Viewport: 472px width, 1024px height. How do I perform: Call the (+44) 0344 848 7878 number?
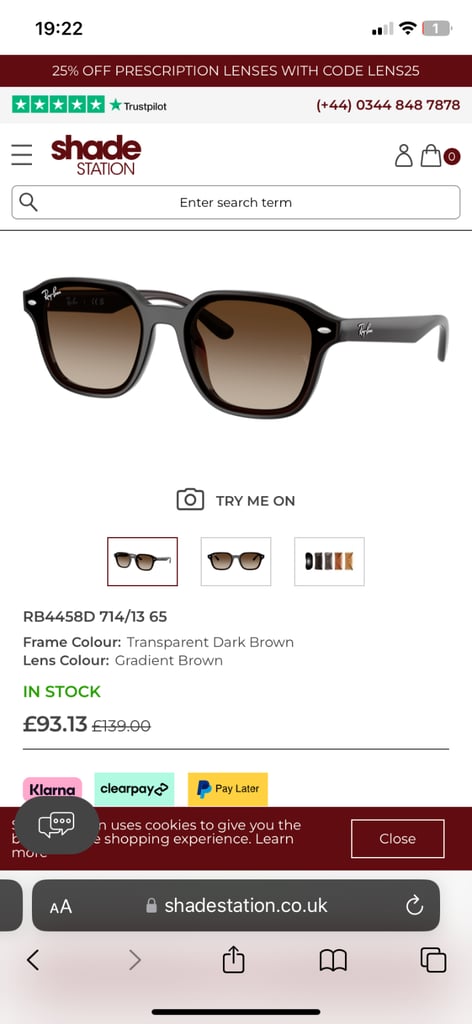(388, 104)
